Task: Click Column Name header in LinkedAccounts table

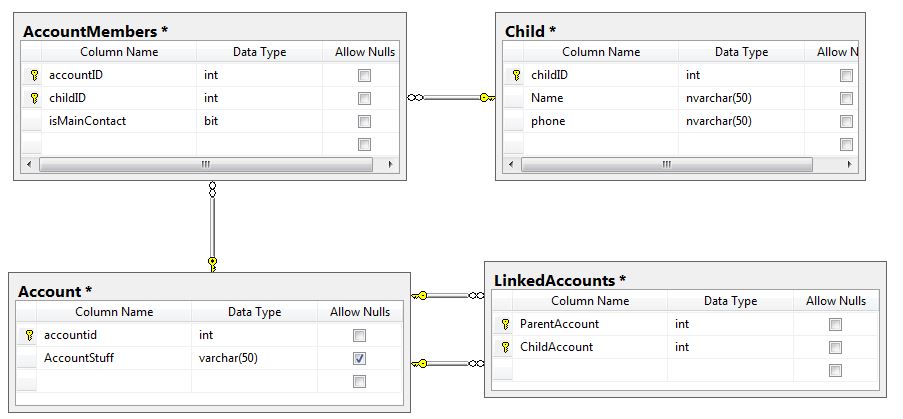Action: (x=590, y=301)
